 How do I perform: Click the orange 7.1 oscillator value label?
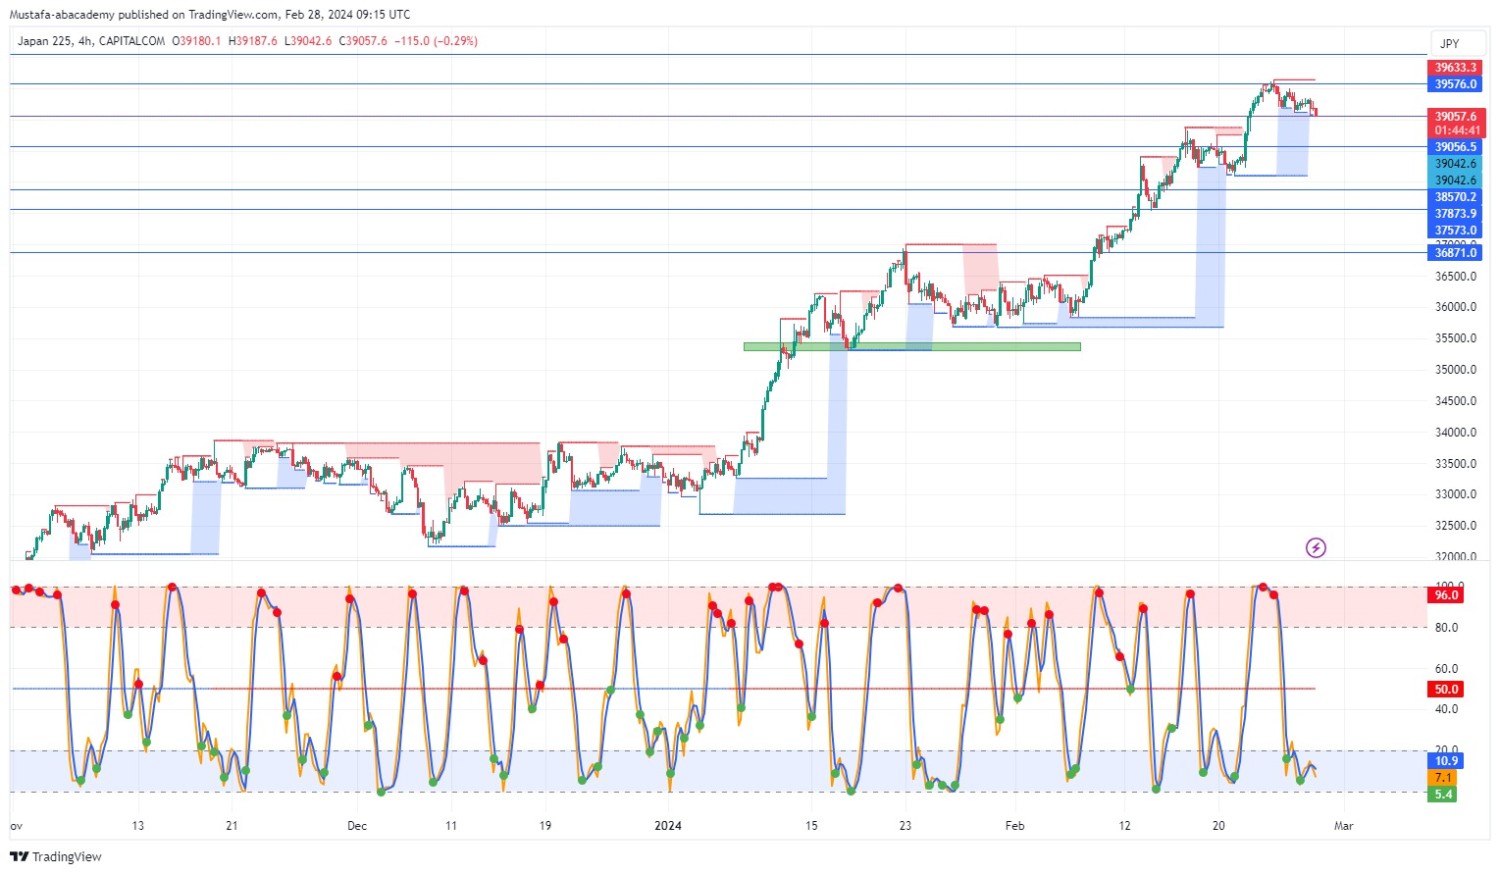[1443, 778]
